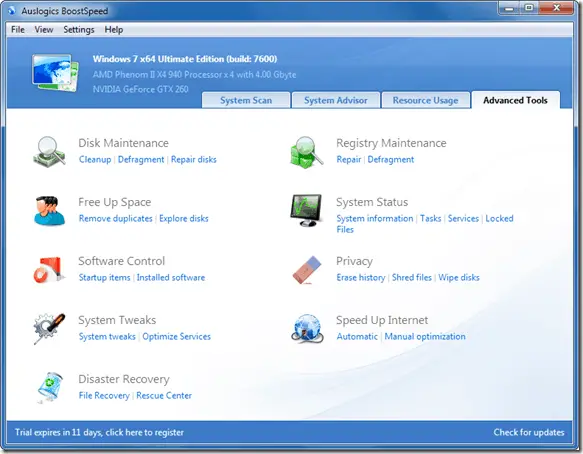Click Check for updates in status bar

(x=529, y=432)
